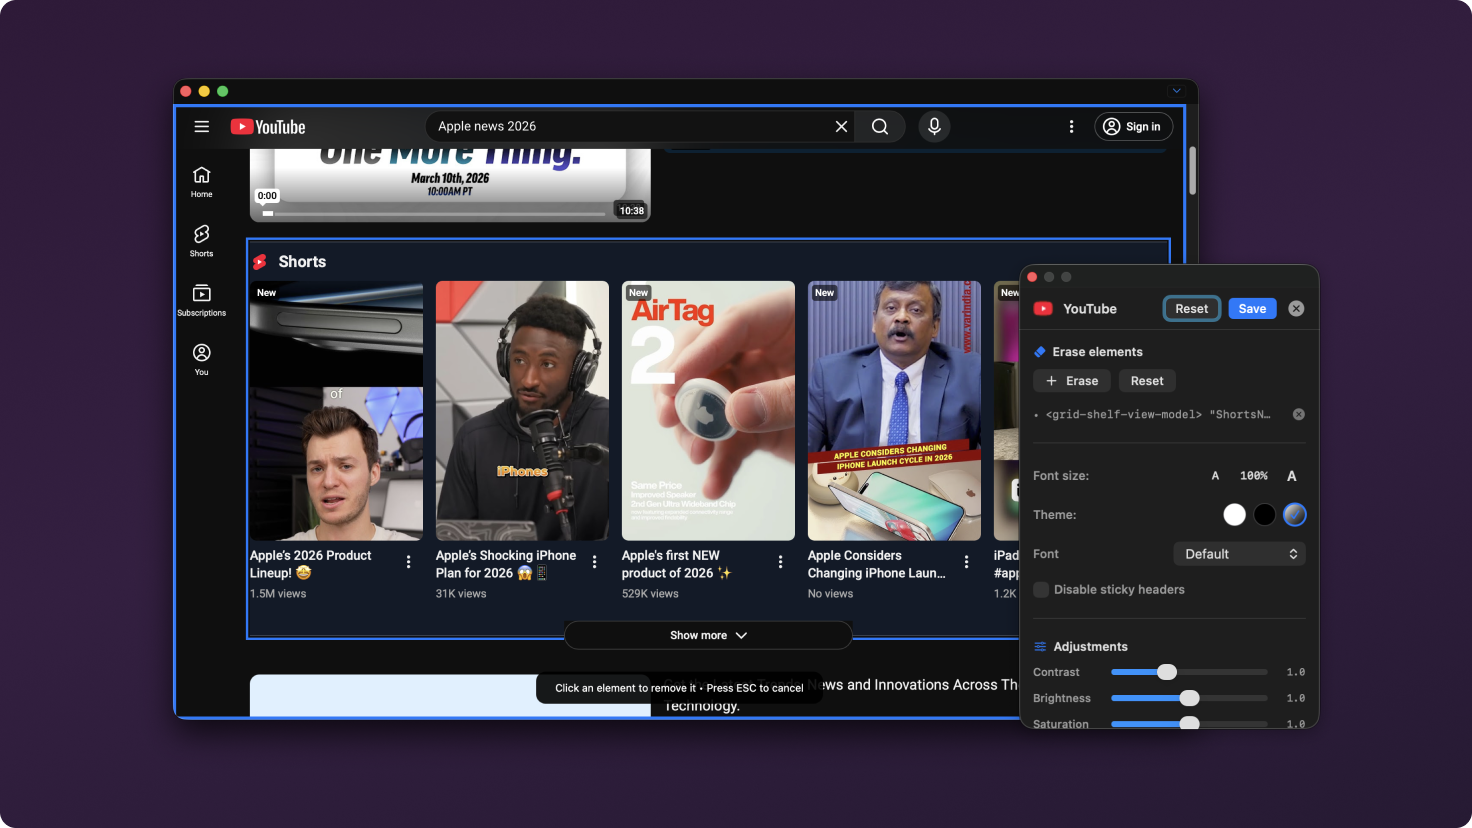1472x828 pixels.
Task: Open Shorts in the sidebar
Action: click(x=202, y=241)
